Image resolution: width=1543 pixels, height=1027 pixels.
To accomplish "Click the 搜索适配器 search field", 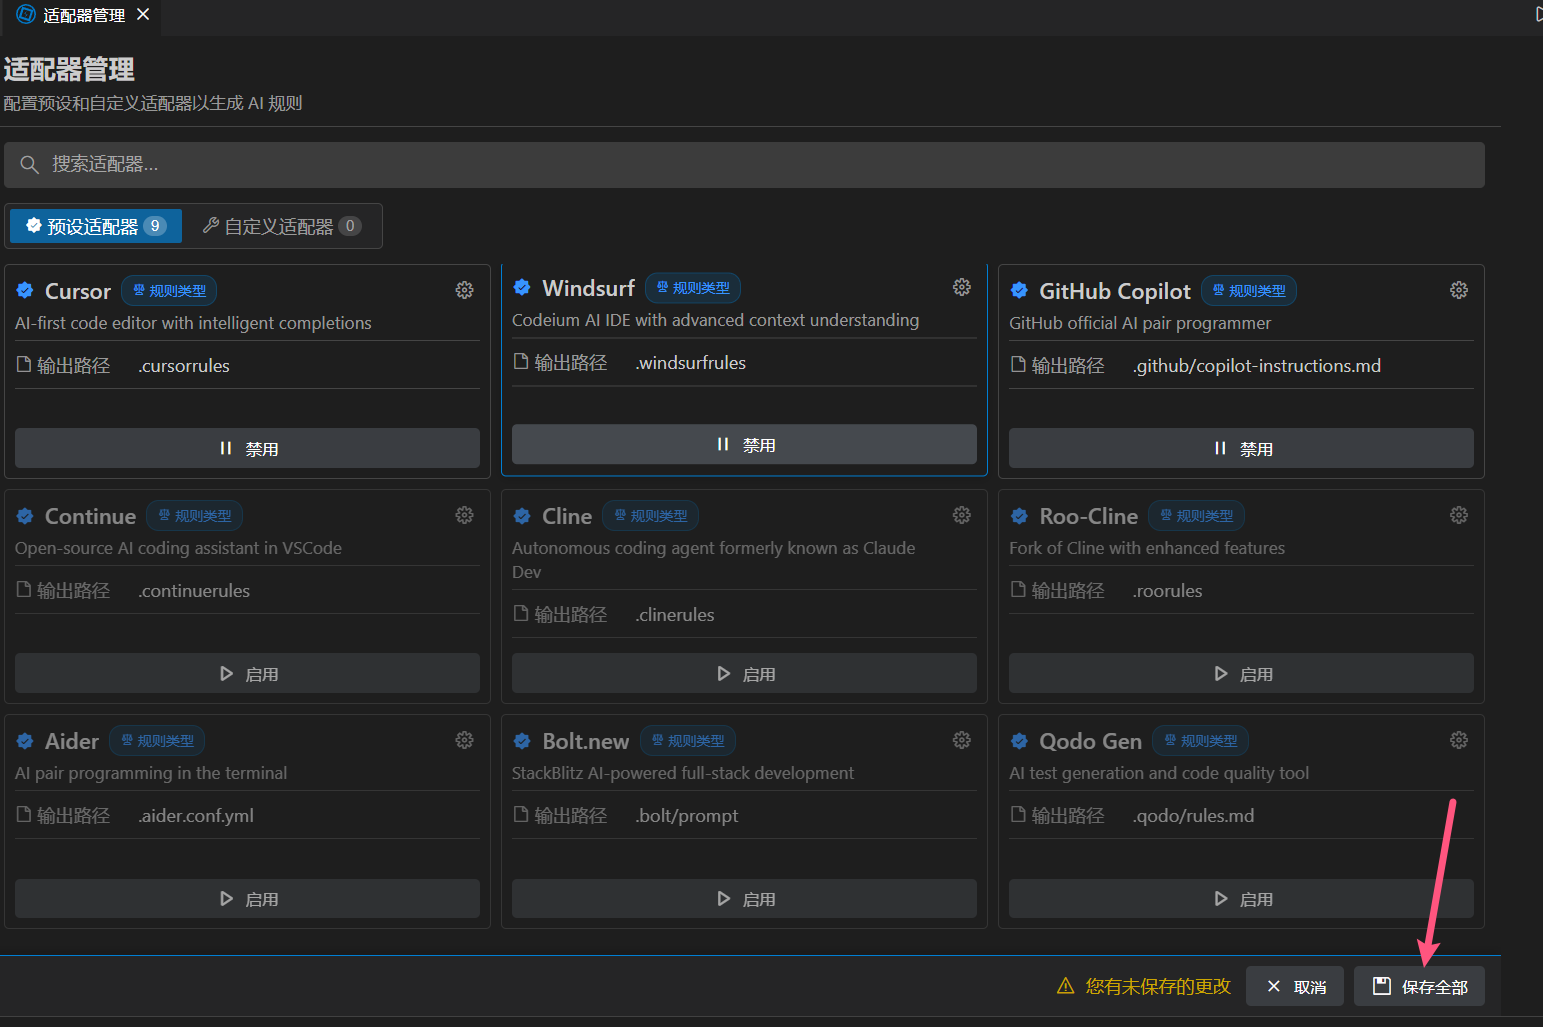I will [744, 164].
